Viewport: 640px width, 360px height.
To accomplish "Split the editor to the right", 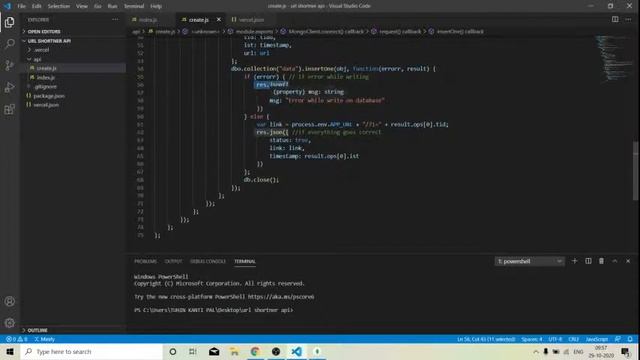I will [615, 20].
